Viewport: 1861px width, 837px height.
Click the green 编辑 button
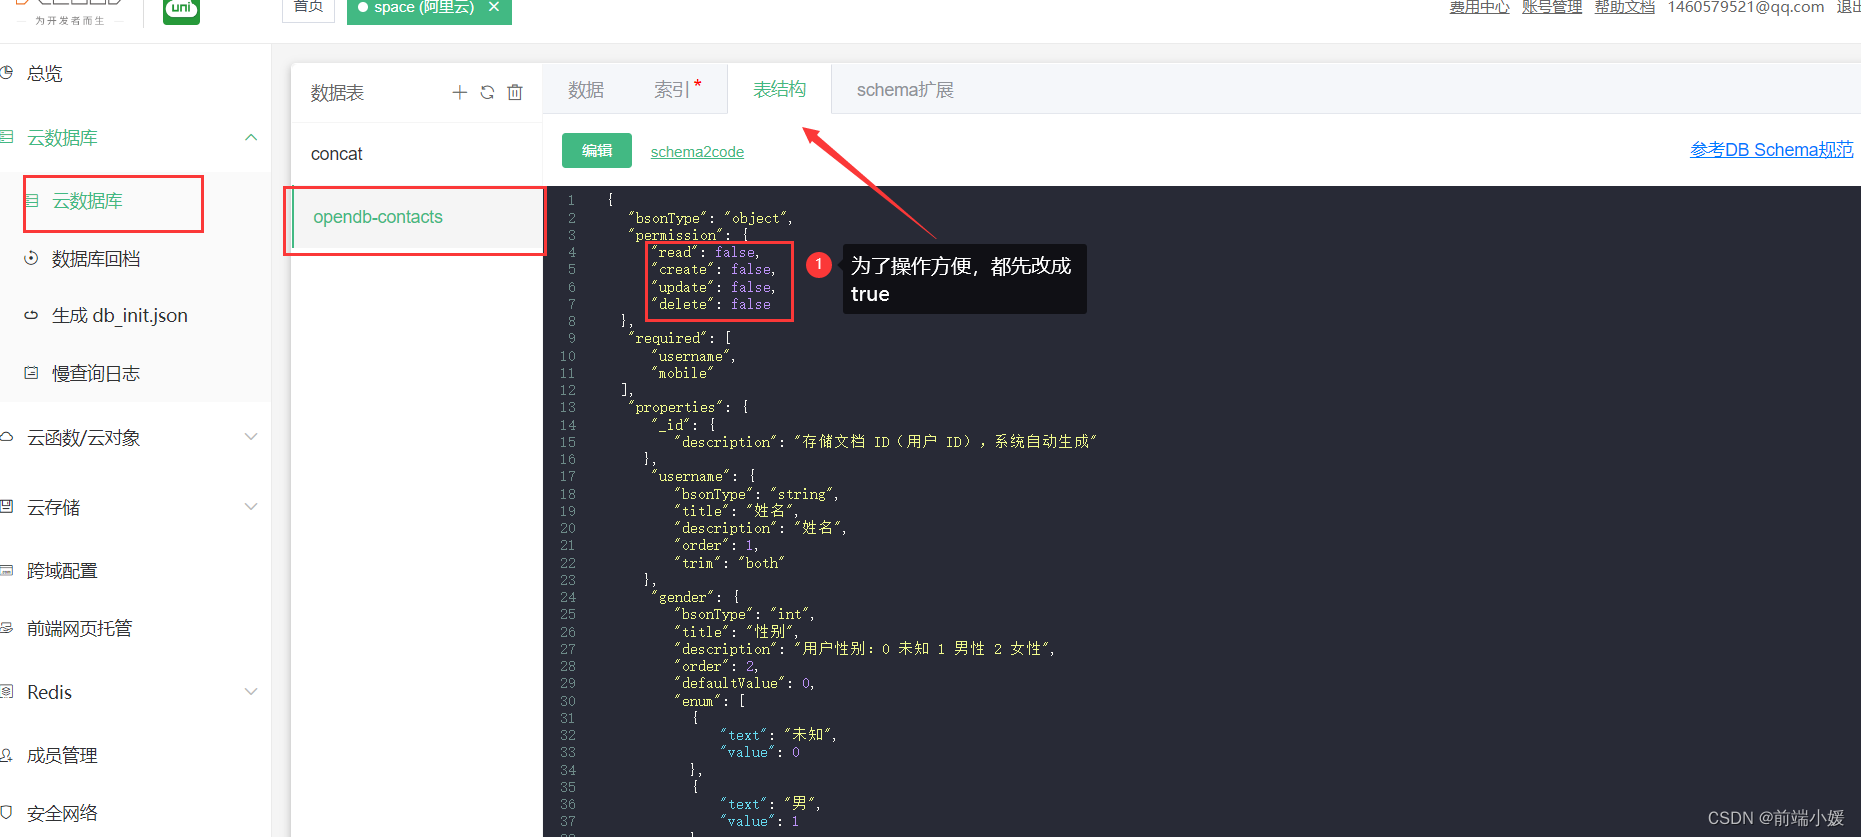tap(597, 150)
